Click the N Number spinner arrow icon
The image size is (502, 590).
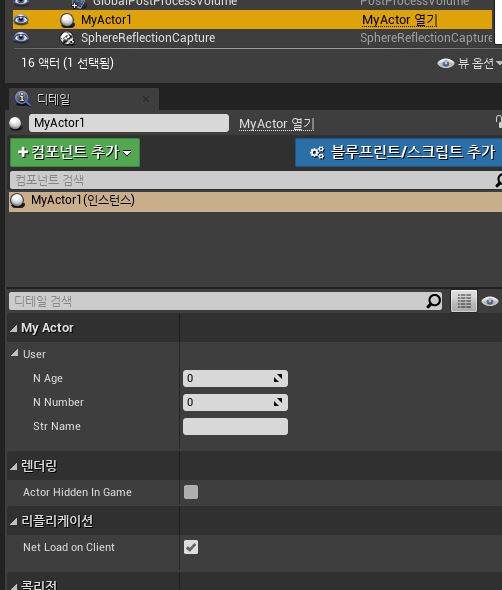click(x=278, y=402)
